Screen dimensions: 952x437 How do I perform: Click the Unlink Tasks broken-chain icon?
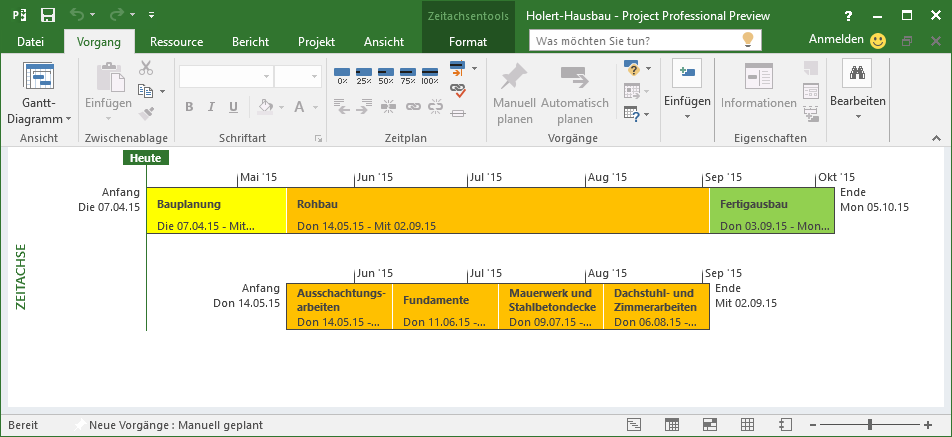point(435,107)
